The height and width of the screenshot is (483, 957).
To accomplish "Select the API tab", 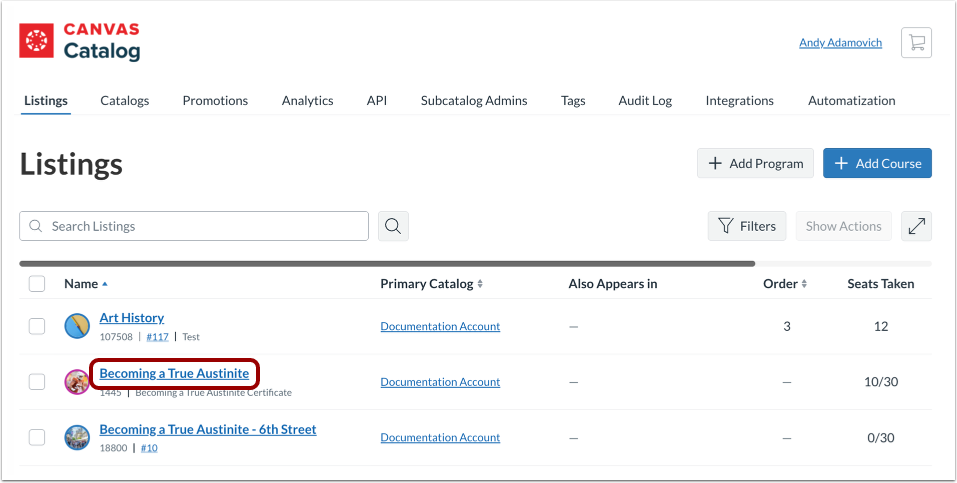I will pyautogui.click(x=377, y=101).
